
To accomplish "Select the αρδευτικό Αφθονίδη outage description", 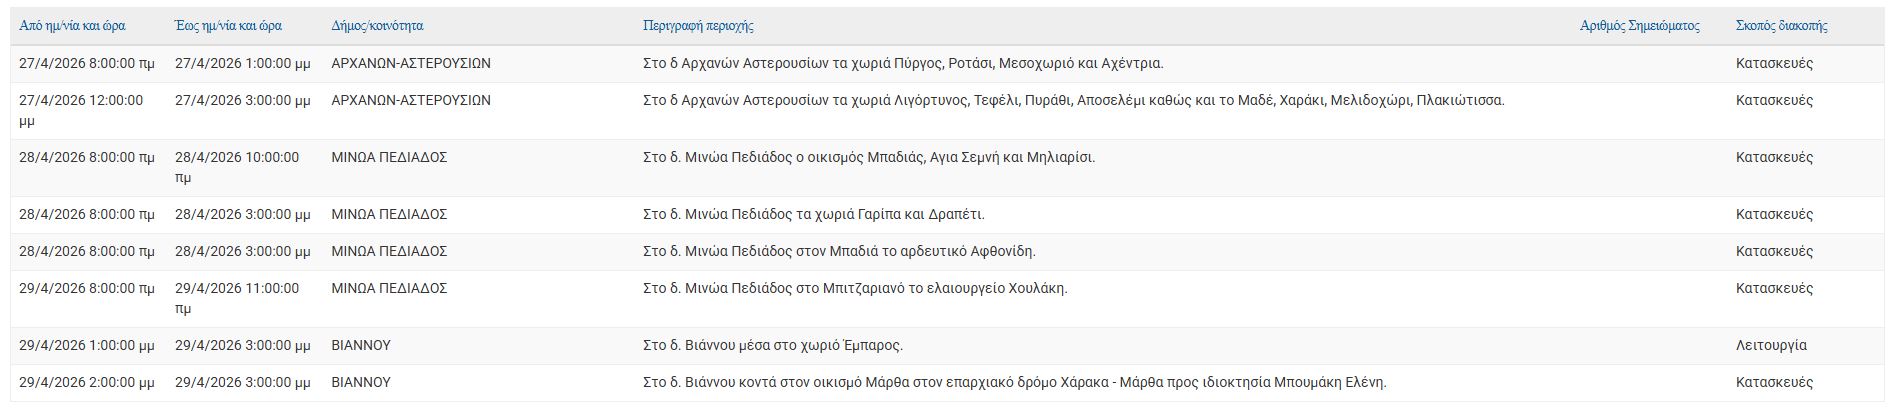I will pyautogui.click(x=839, y=252).
